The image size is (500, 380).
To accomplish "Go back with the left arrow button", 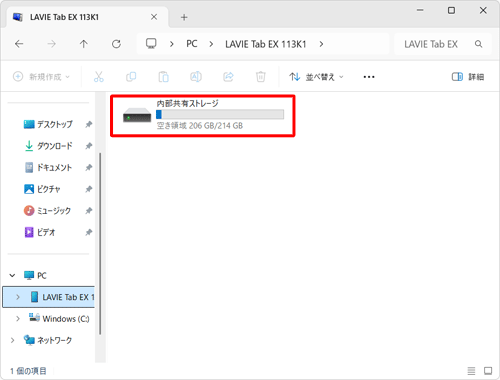I will (19, 44).
